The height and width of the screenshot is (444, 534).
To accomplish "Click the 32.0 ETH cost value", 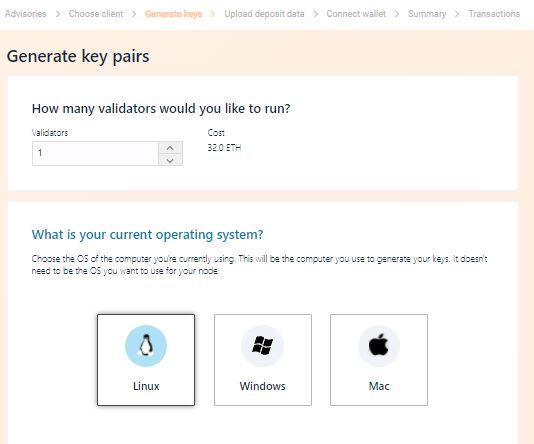I will pos(224,148).
